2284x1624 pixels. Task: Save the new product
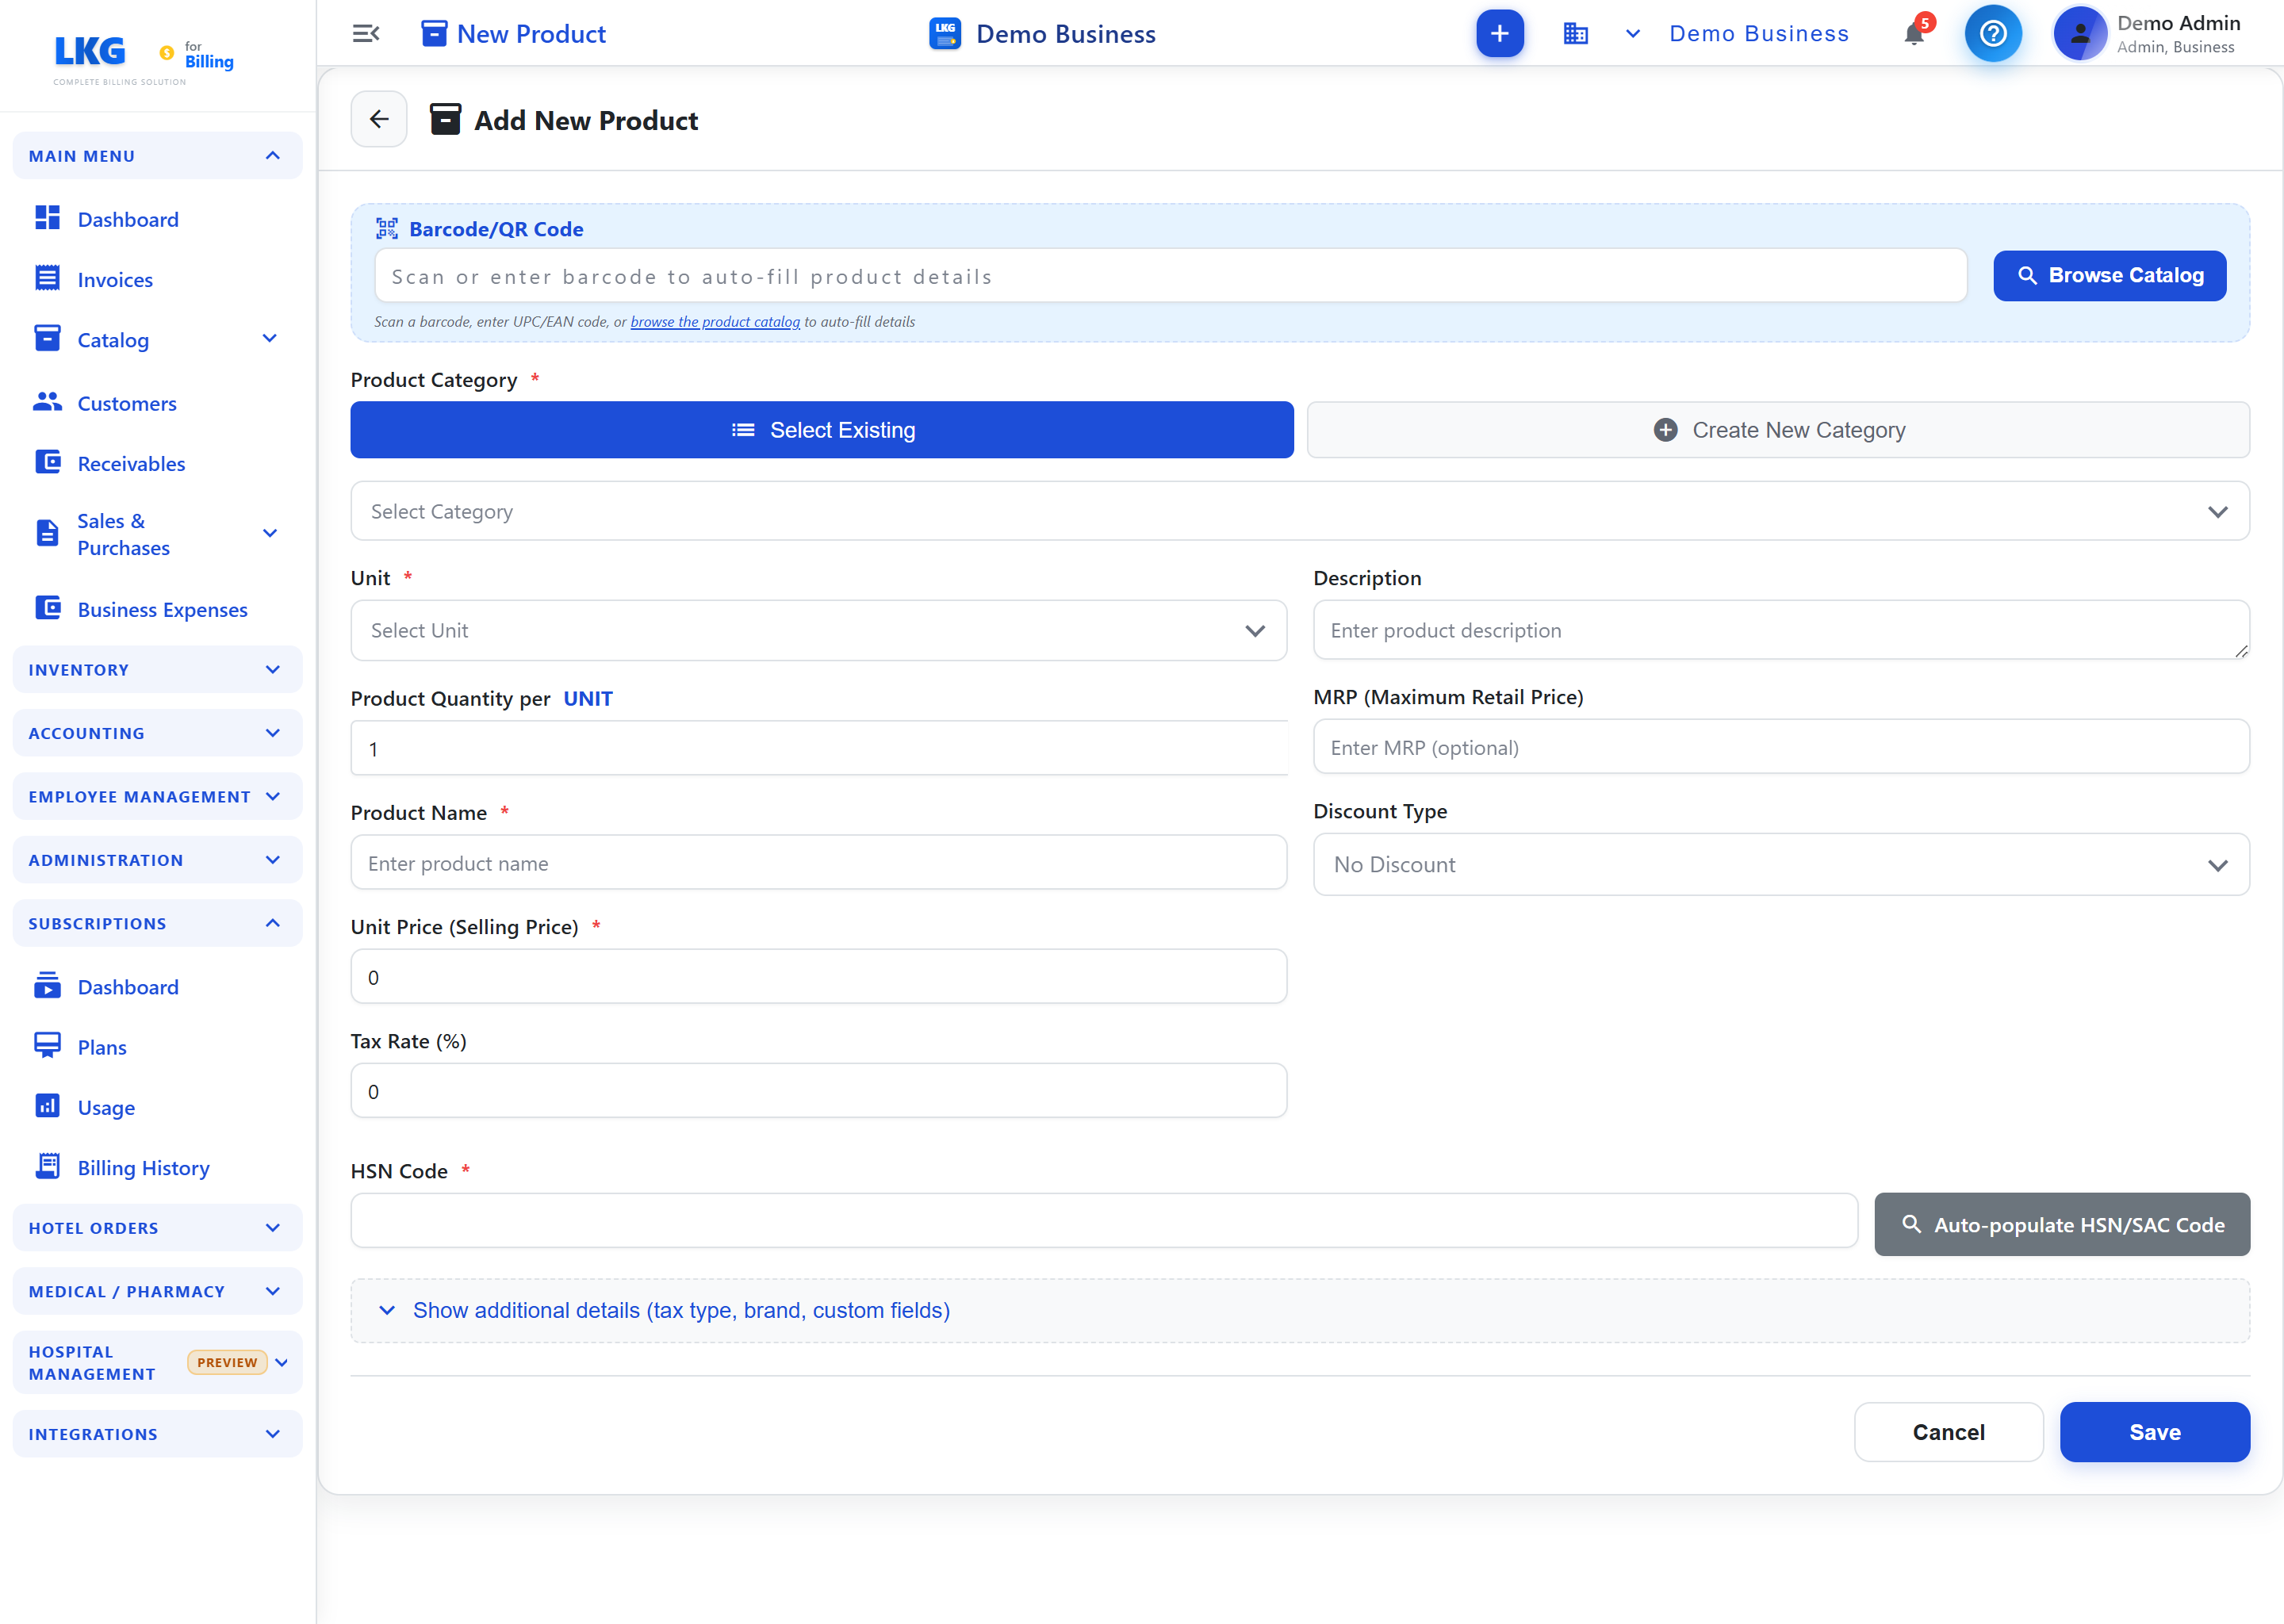click(2154, 1432)
